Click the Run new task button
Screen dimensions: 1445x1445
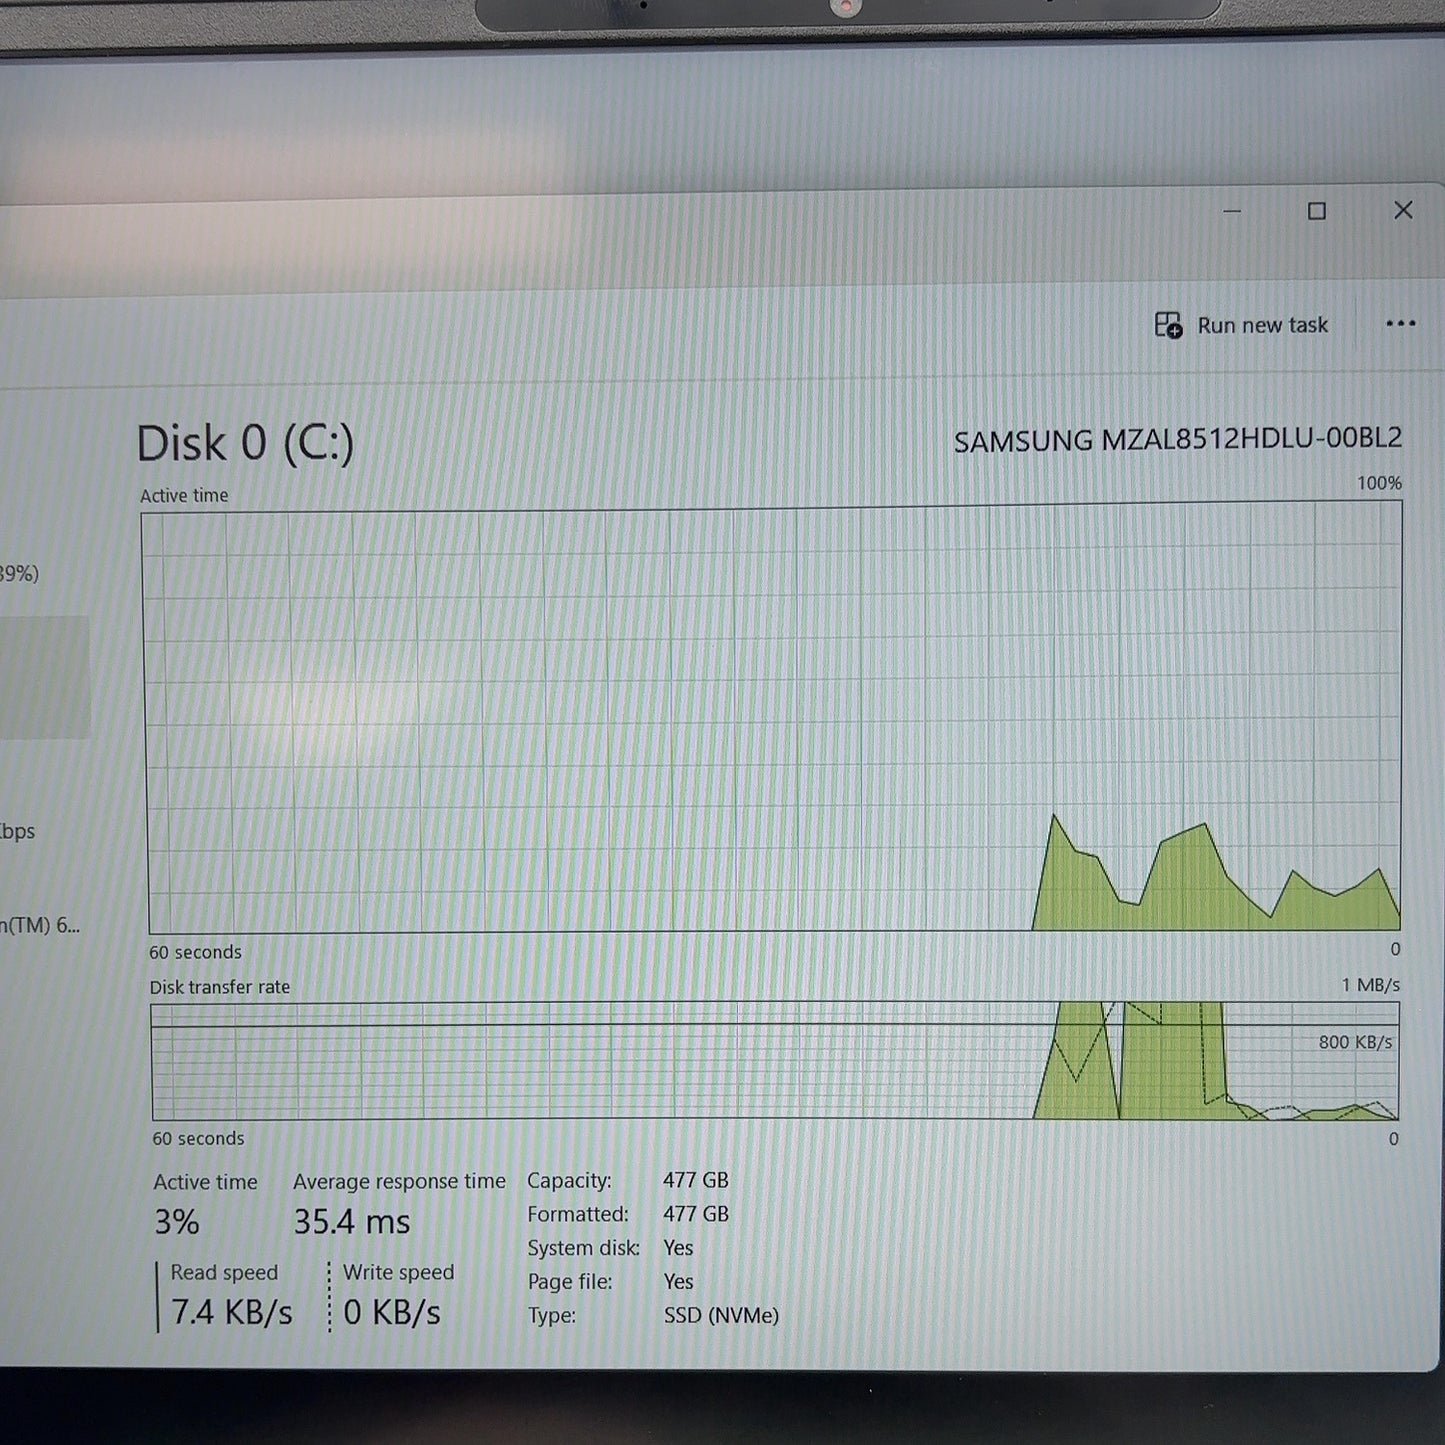[x=1241, y=325]
